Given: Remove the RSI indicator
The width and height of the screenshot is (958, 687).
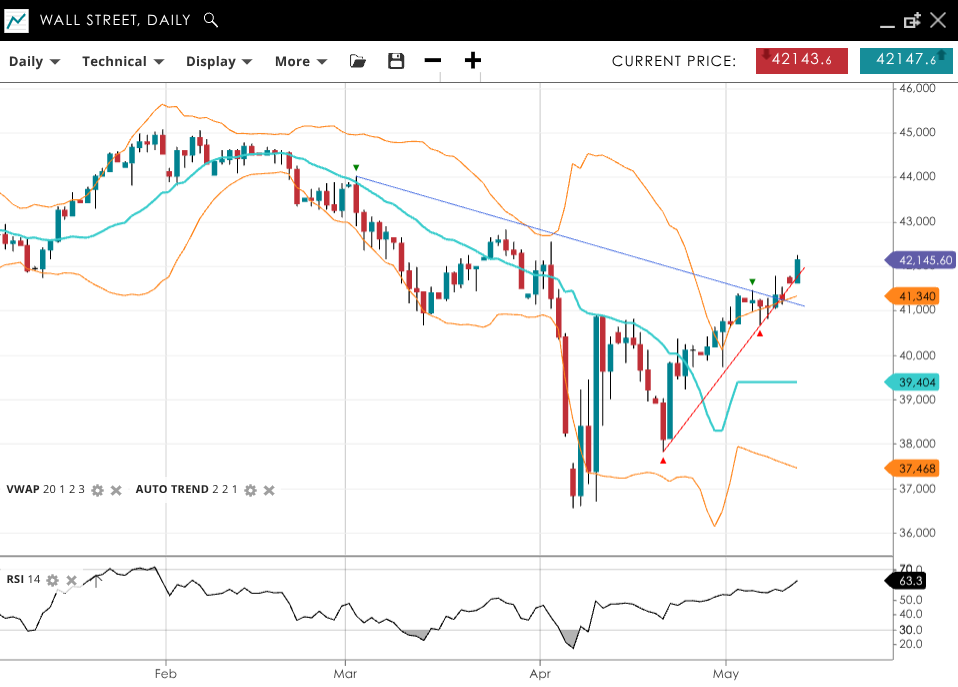Looking at the screenshot, I should [71, 580].
